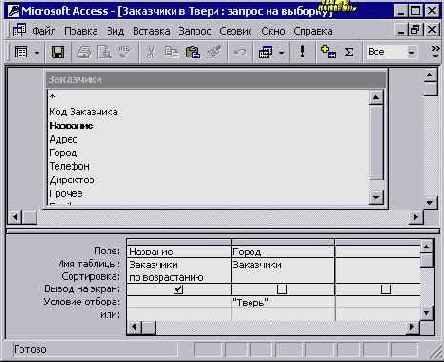Image resolution: width=444 pixels, height=362 pixels.
Task: Open the Вид menu
Action: coord(115,31)
